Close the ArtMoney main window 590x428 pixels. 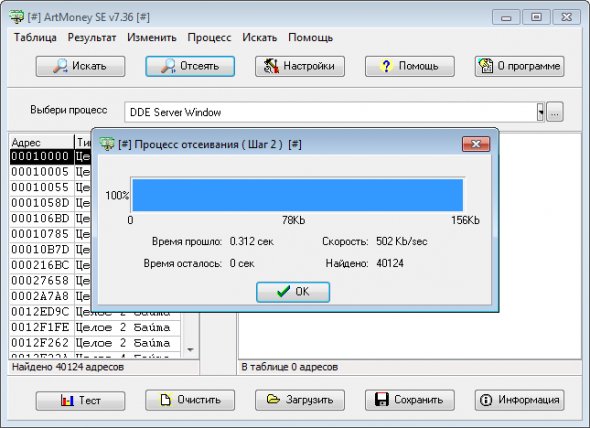[x=566, y=17]
